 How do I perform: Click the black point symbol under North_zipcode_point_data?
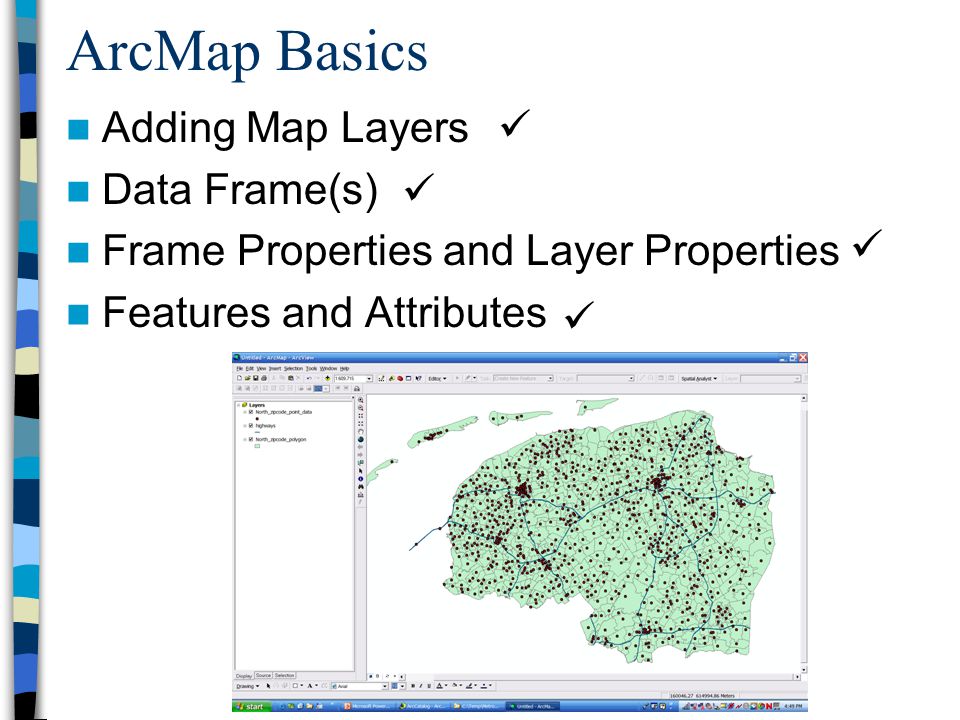tap(257, 419)
